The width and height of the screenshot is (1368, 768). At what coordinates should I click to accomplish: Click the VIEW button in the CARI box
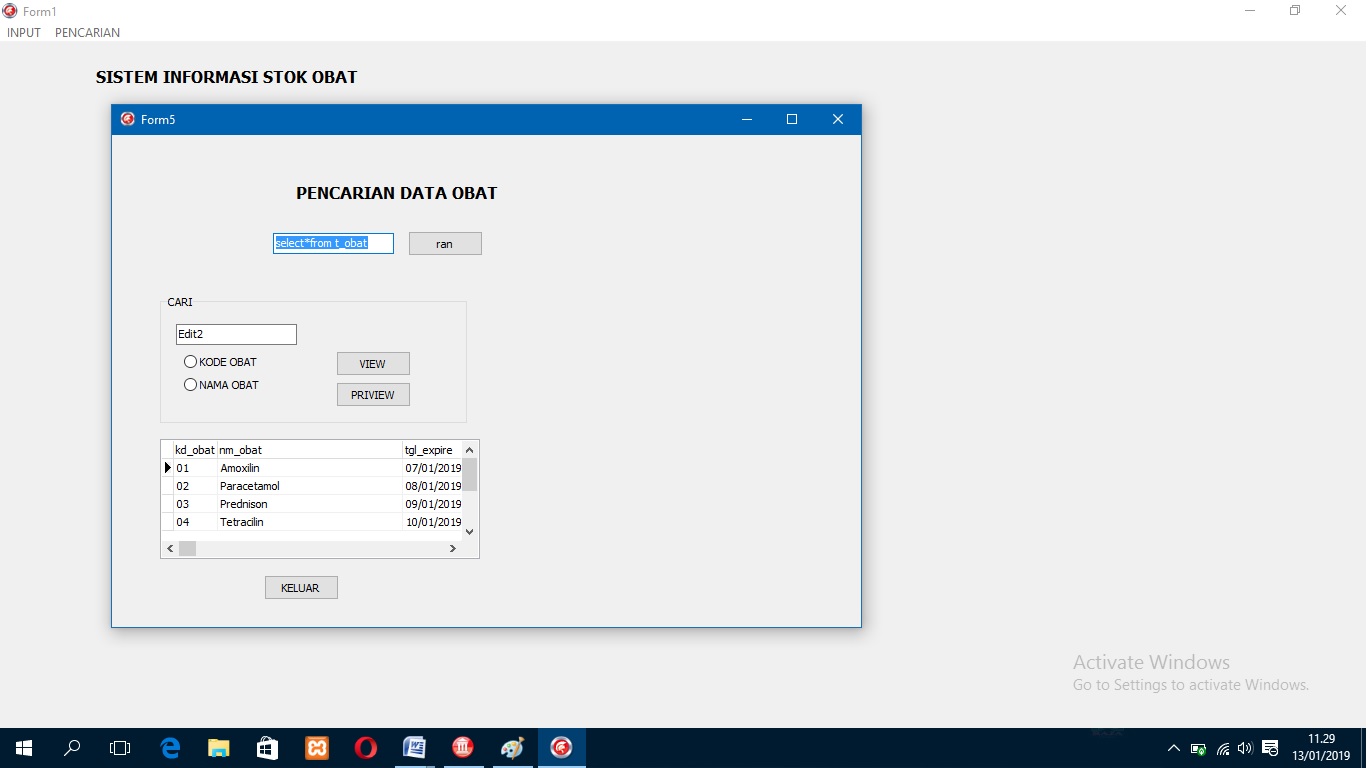372,363
